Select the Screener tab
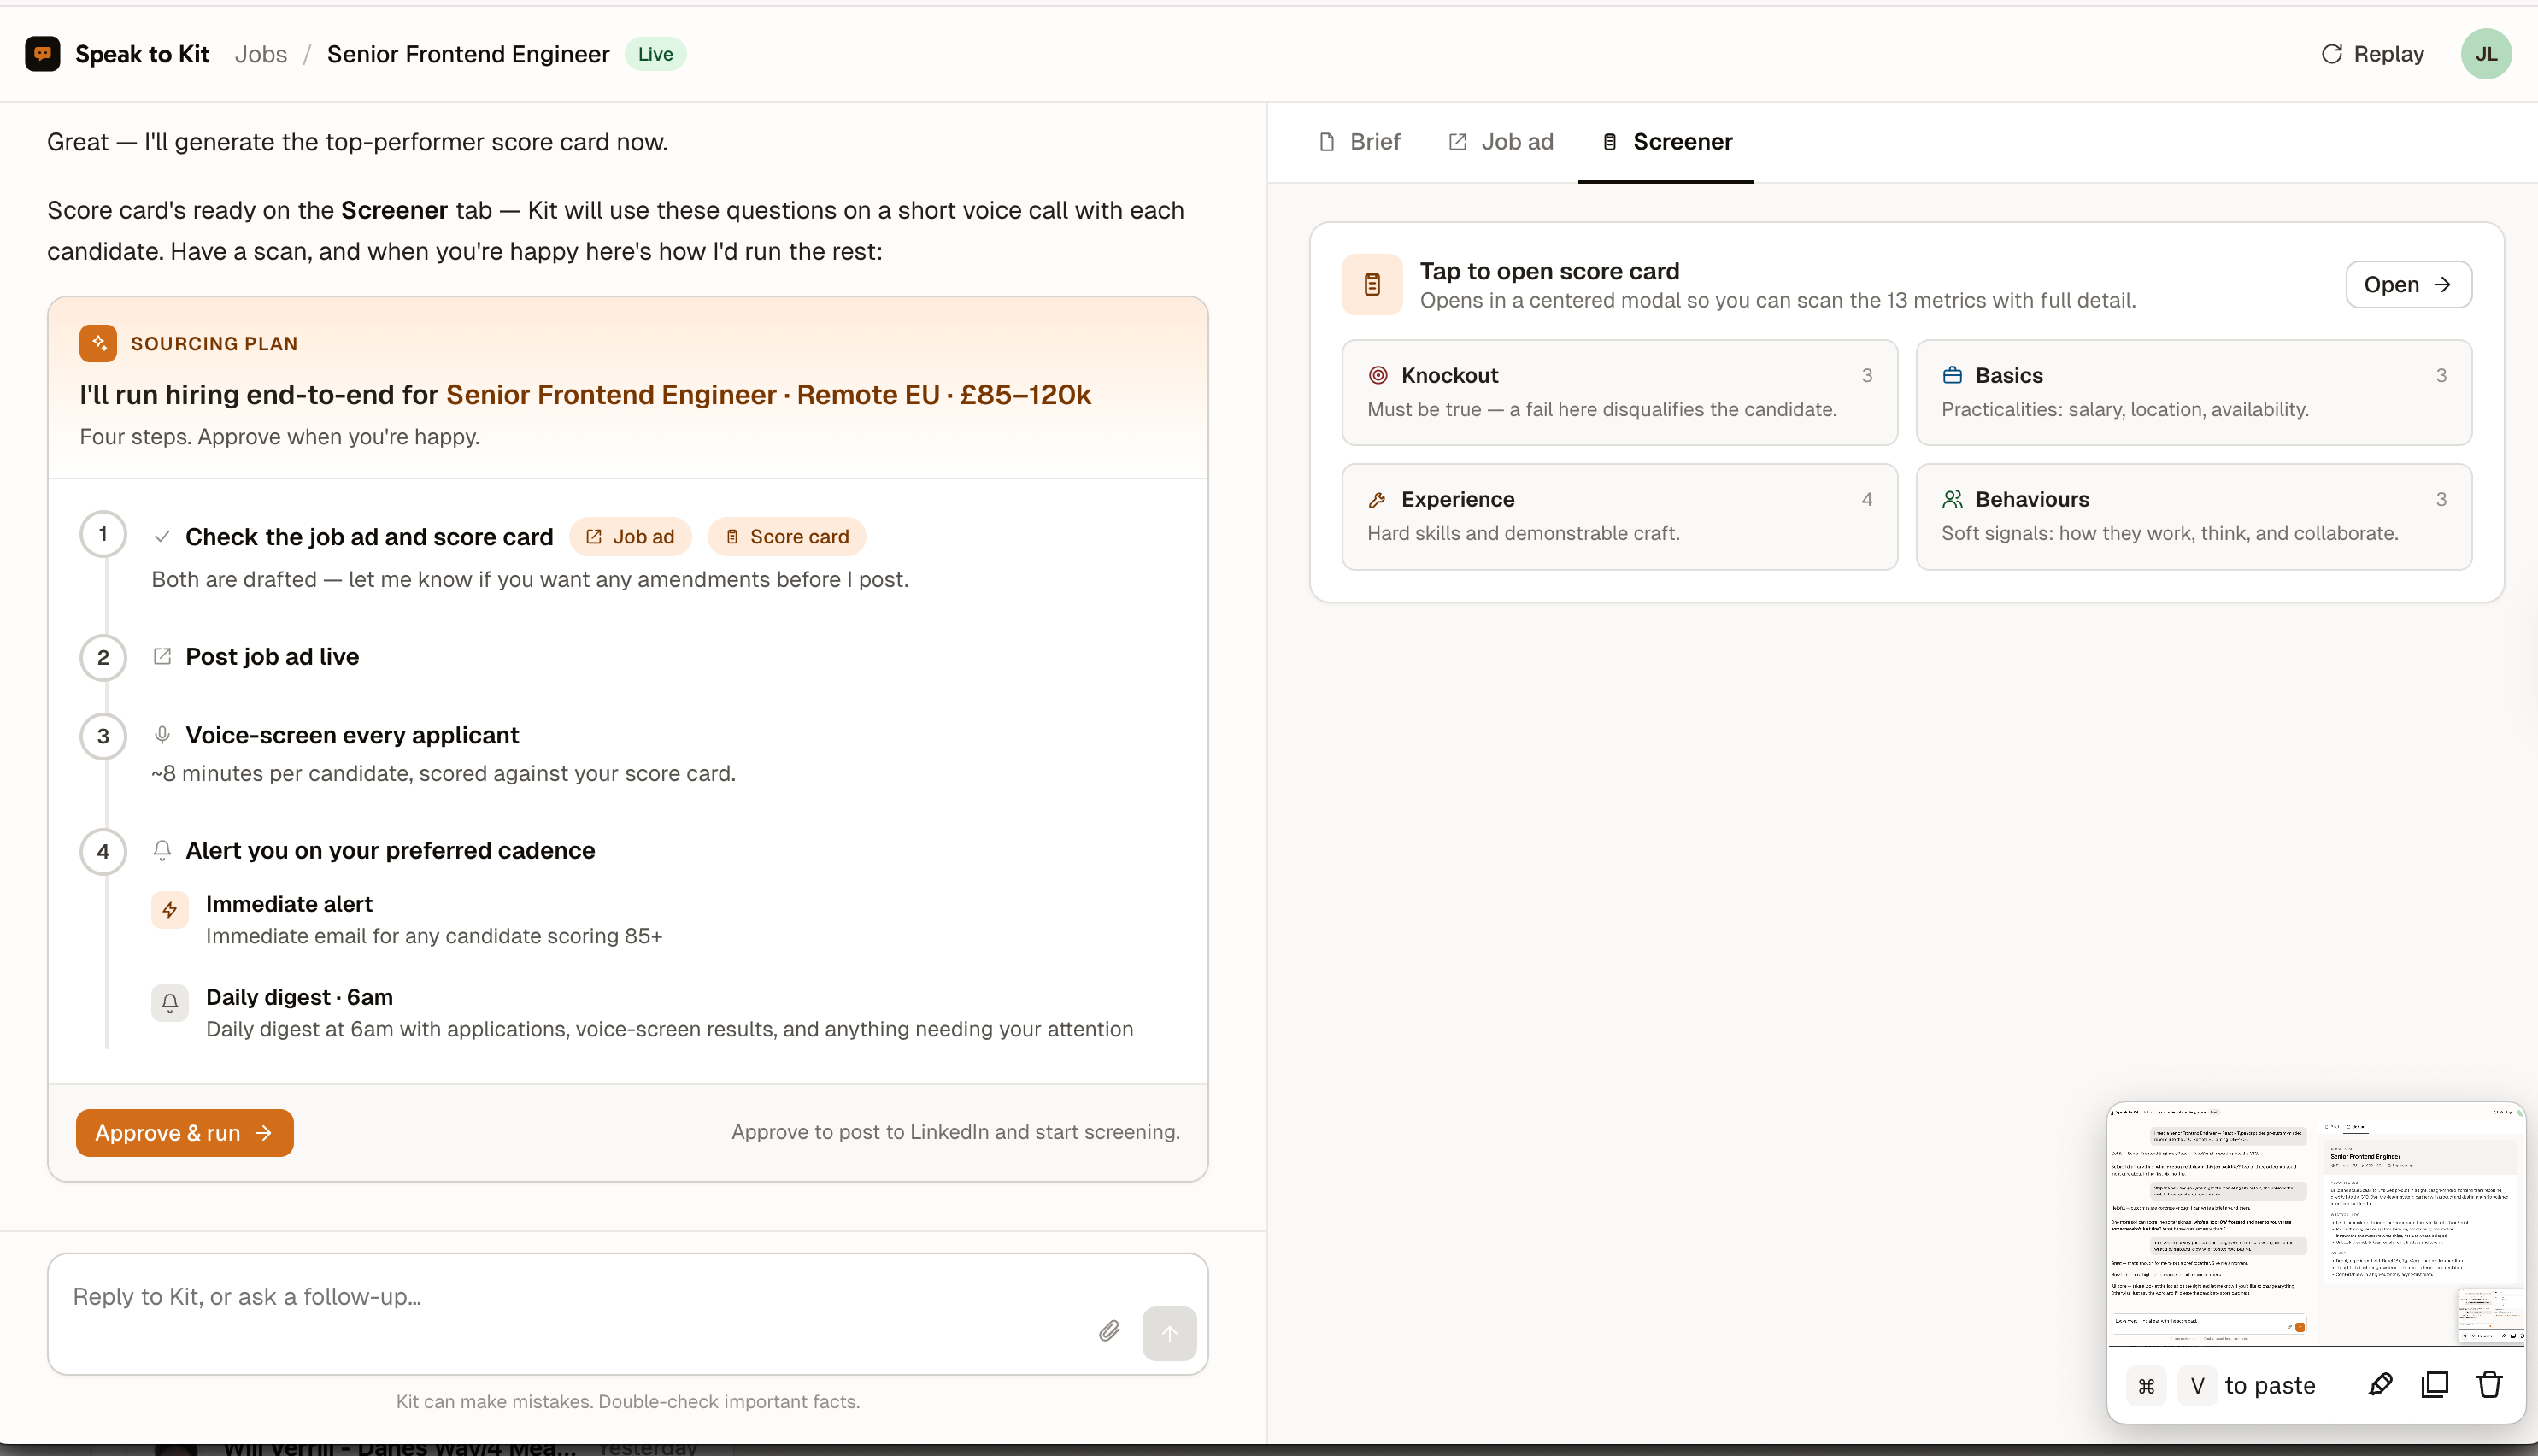 tap(1666, 142)
